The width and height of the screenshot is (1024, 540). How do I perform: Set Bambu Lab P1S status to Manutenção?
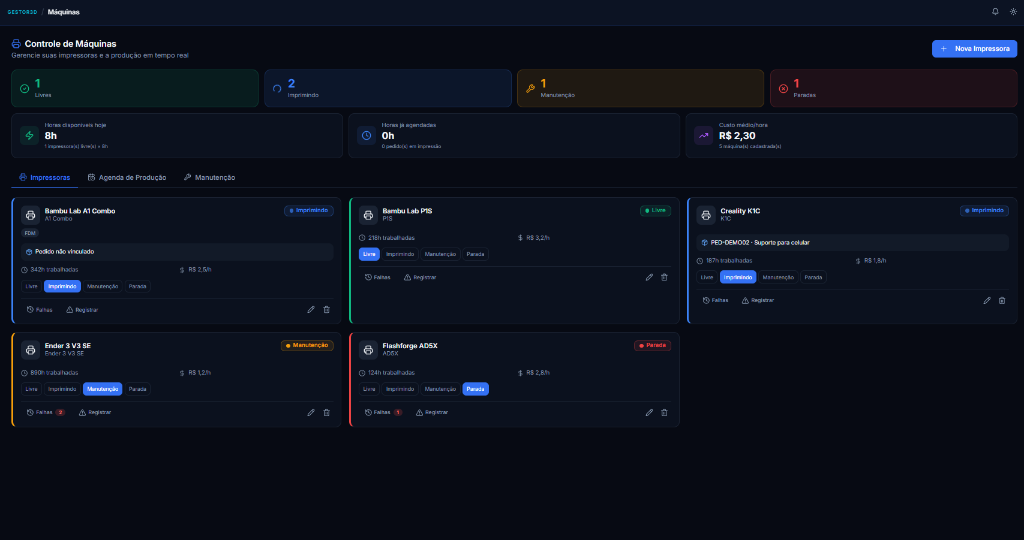pos(440,254)
